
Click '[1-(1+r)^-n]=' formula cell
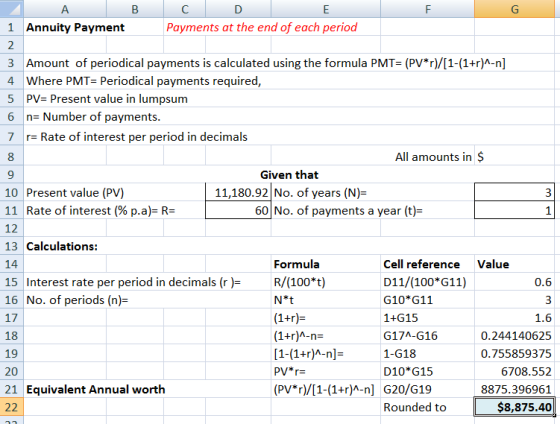click(x=309, y=353)
